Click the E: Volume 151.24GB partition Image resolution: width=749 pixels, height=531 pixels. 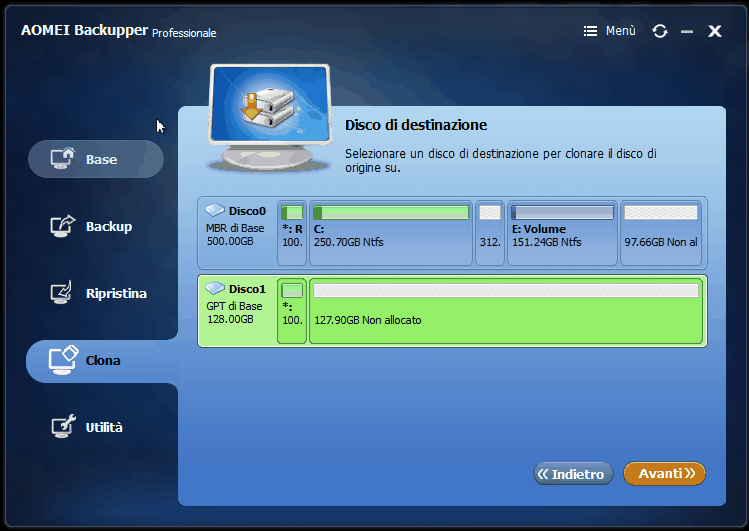[x=562, y=233]
